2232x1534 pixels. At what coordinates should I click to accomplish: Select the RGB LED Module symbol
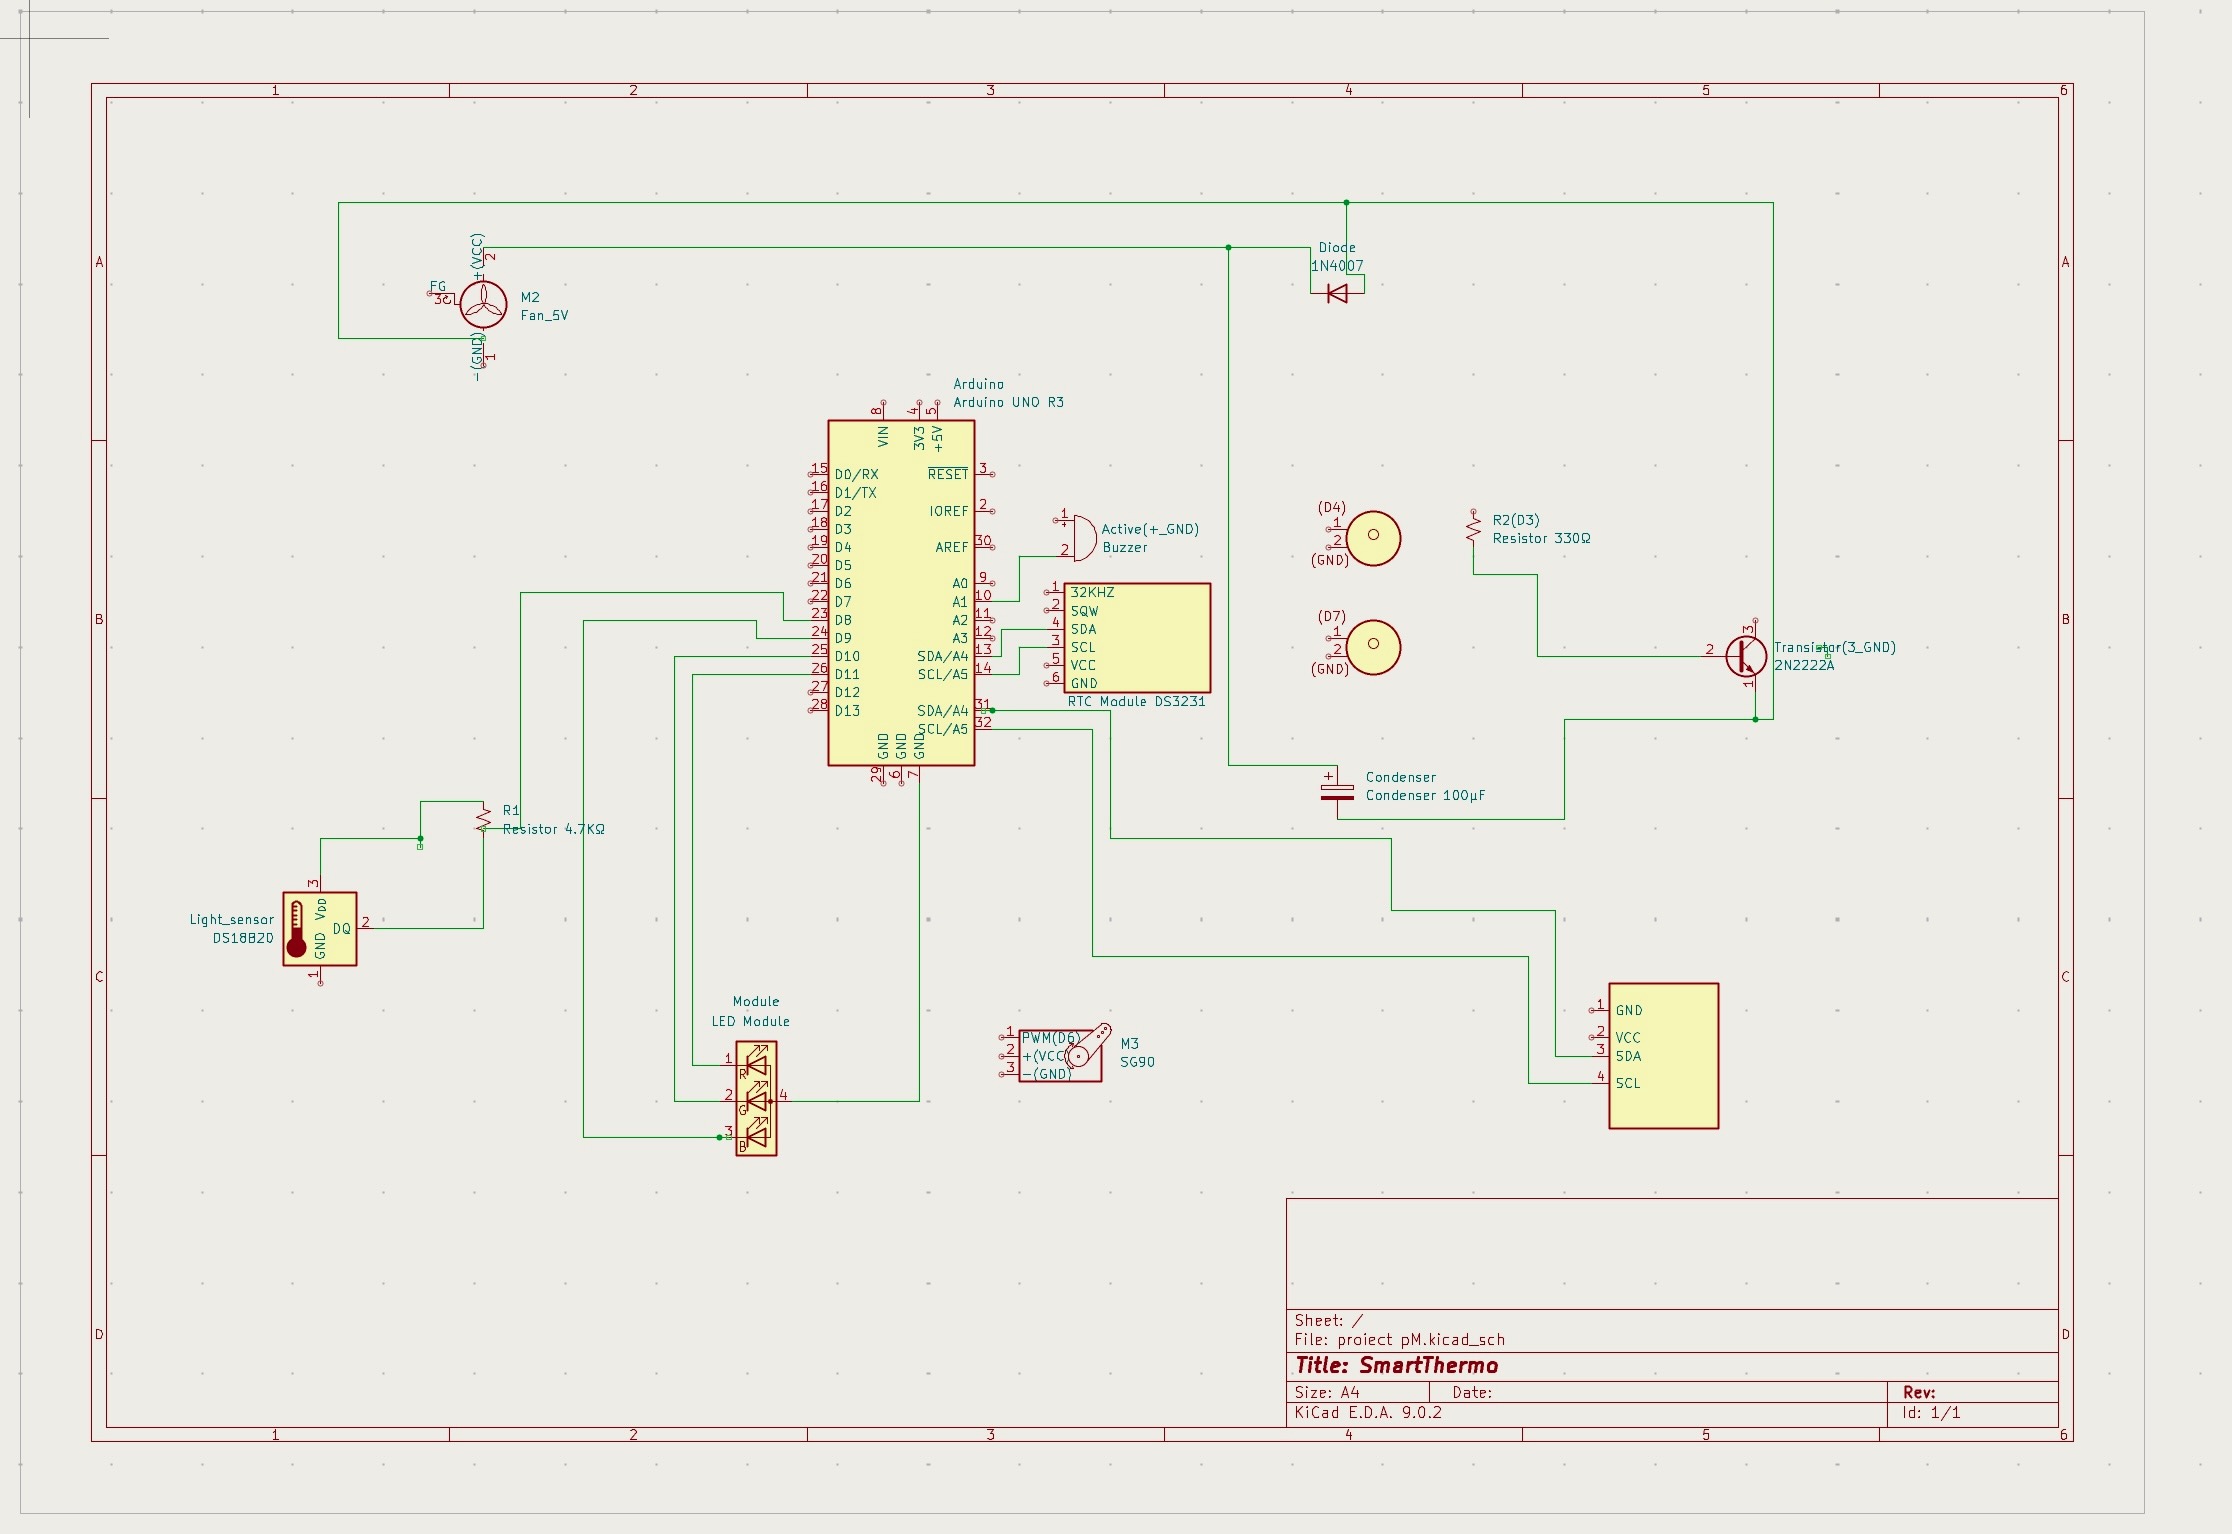point(756,1099)
